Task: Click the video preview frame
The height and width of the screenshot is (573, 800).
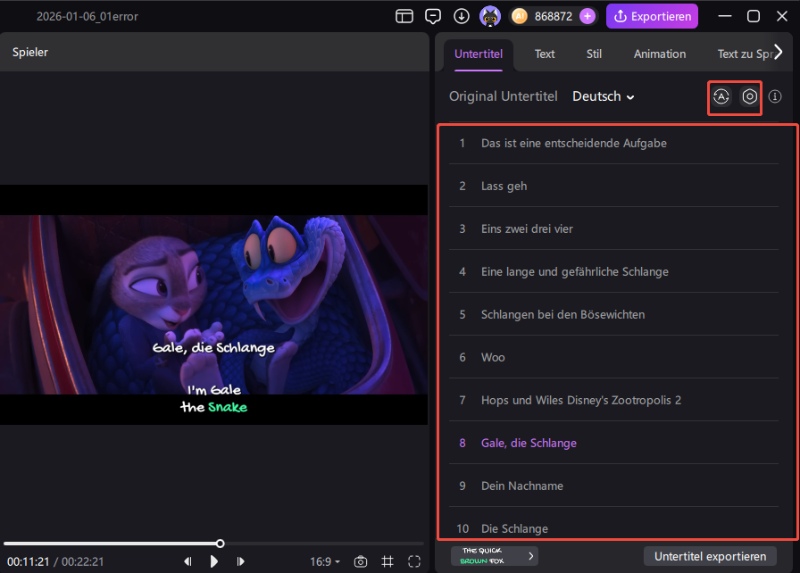Action: click(214, 305)
